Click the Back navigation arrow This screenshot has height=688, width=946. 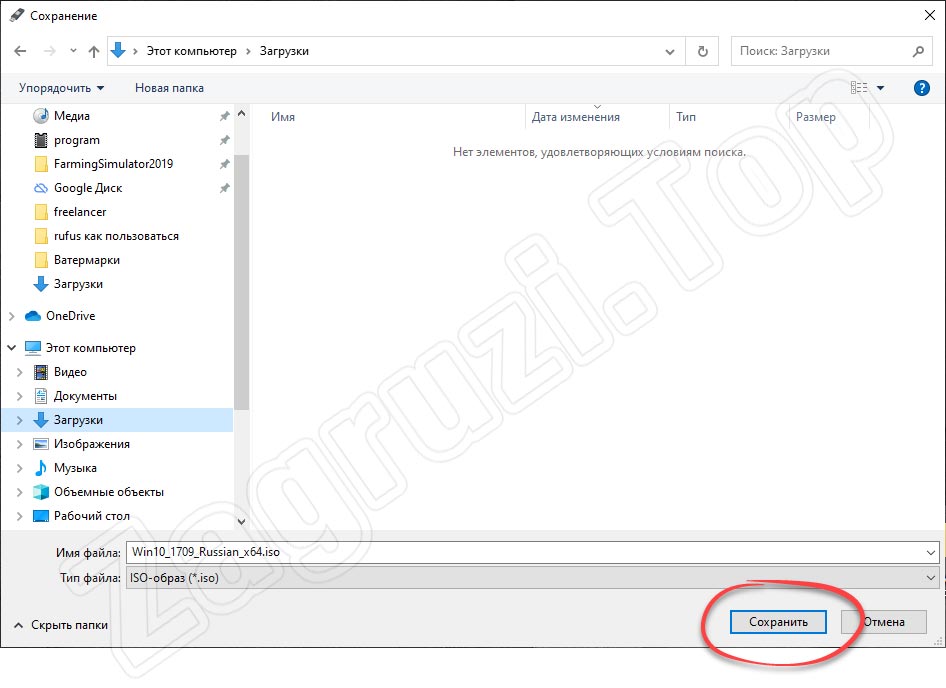tap(20, 51)
